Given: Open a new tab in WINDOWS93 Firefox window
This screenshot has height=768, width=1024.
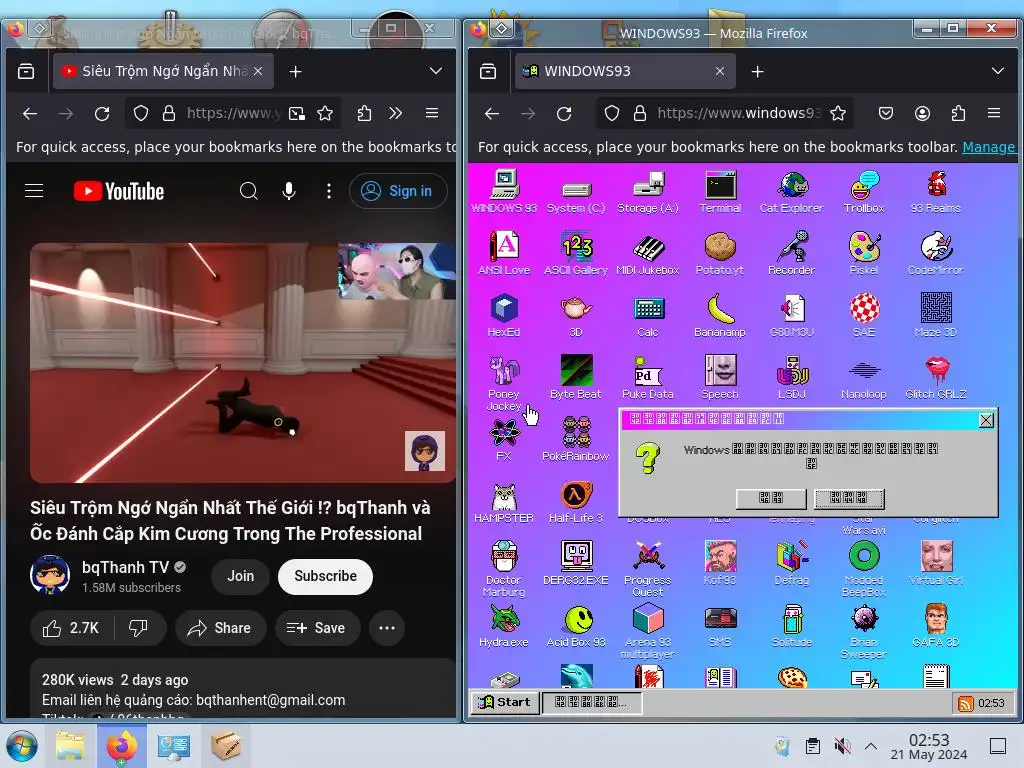Looking at the screenshot, I should (x=758, y=71).
